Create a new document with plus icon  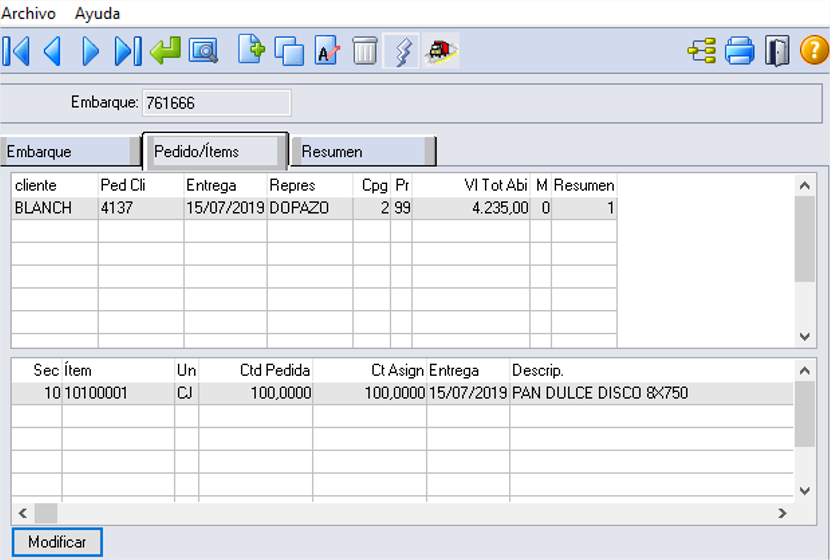pos(251,50)
